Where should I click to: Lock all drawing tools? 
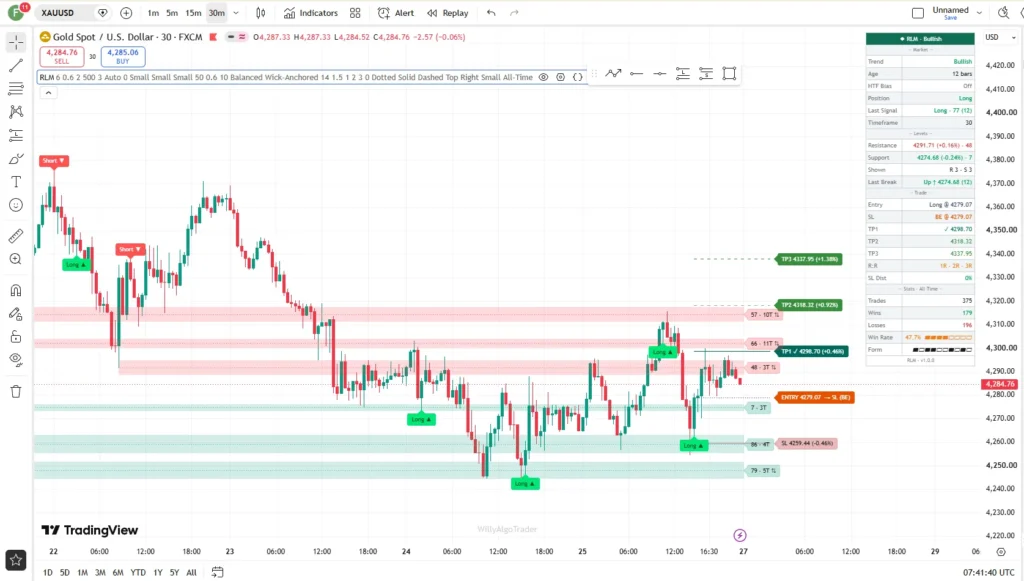[x=16, y=337]
